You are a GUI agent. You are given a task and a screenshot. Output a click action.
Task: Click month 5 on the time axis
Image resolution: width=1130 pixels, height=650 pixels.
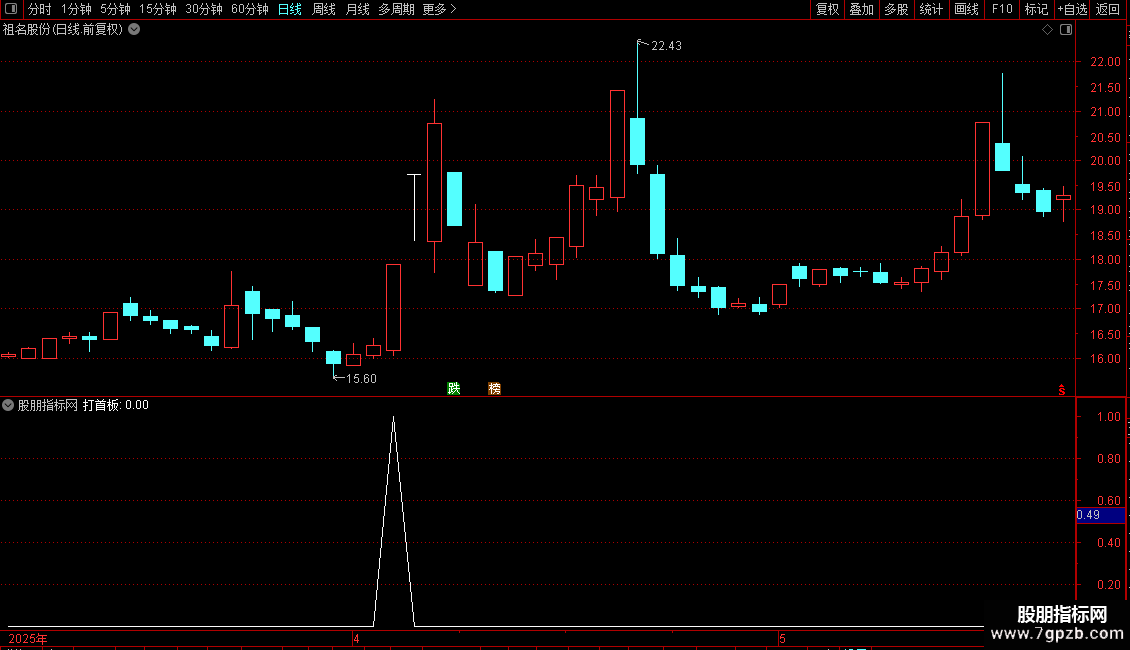click(x=782, y=638)
